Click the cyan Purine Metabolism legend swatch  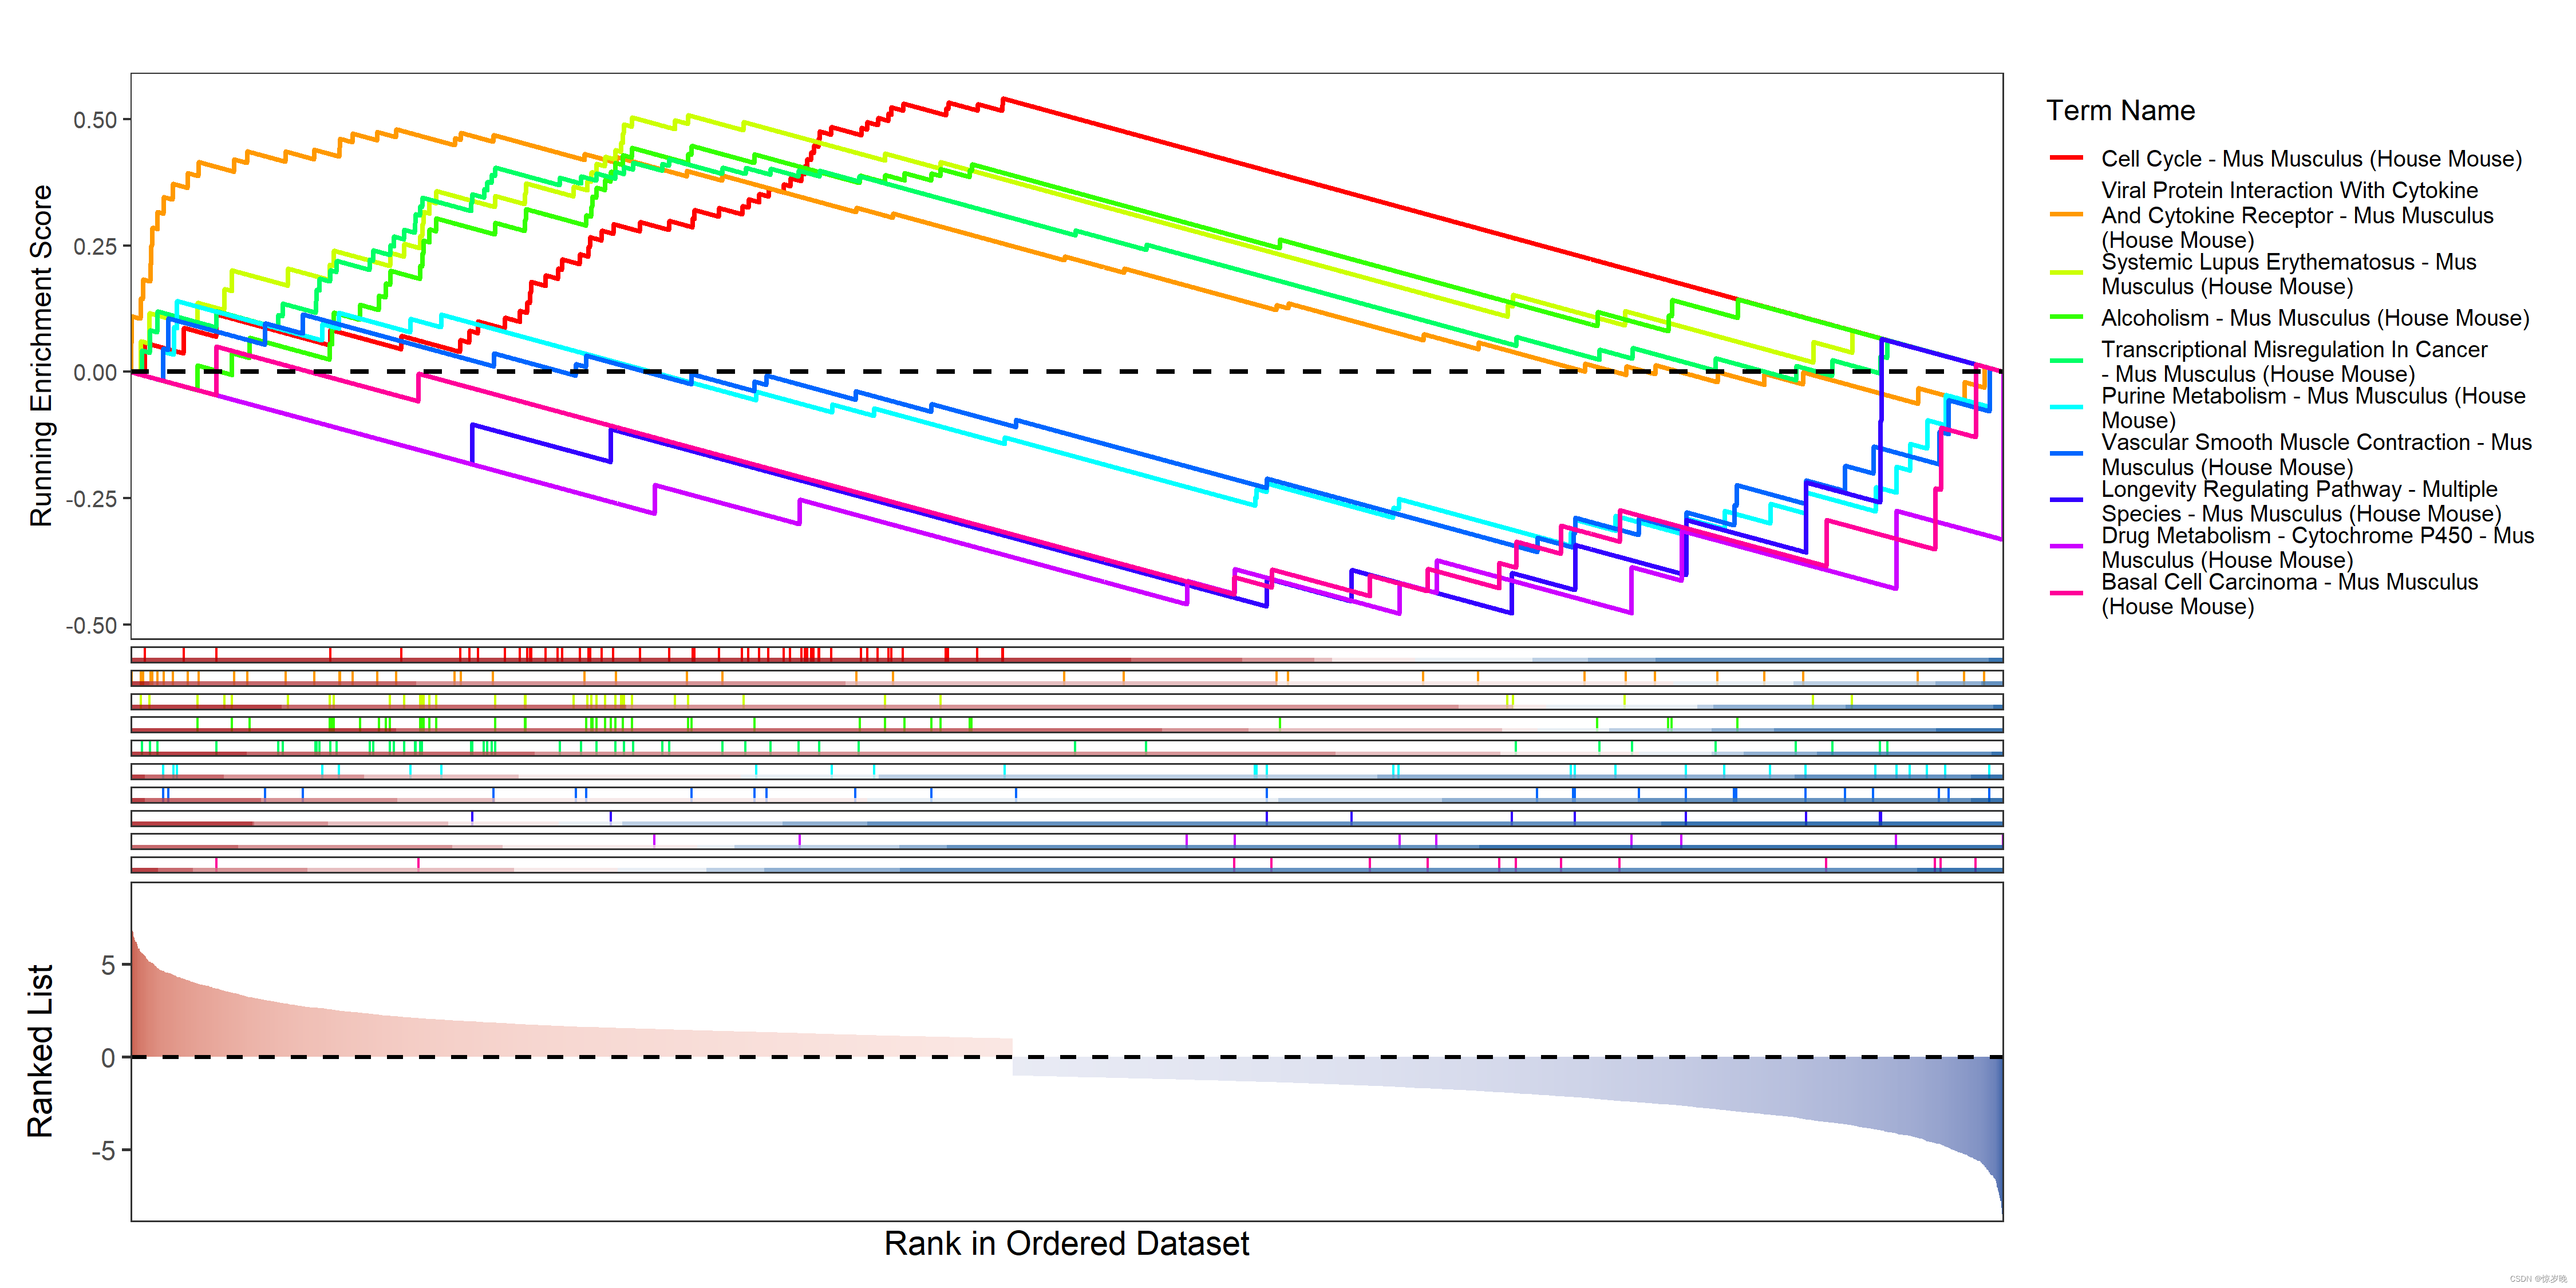pos(2066,407)
